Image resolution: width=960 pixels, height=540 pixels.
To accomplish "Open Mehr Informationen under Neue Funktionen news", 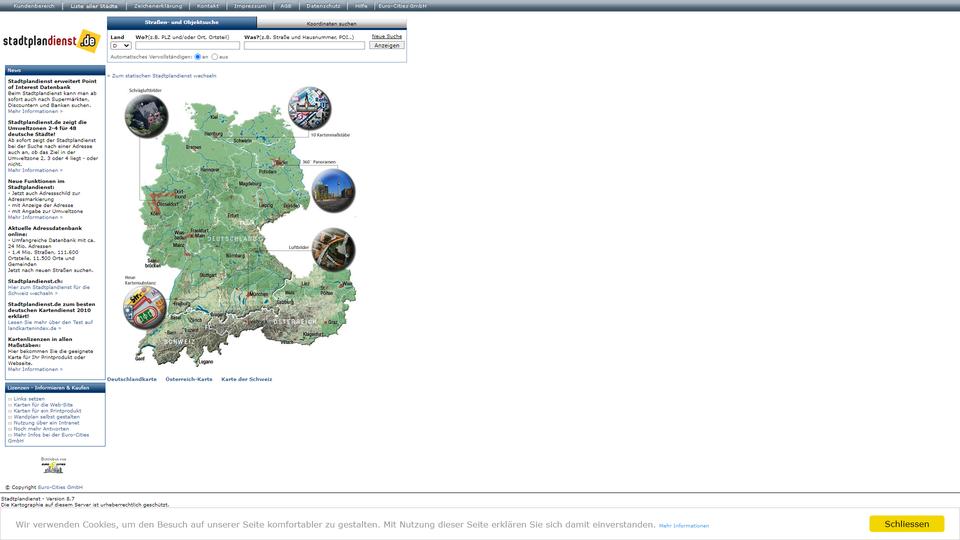I will (x=35, y=217).
